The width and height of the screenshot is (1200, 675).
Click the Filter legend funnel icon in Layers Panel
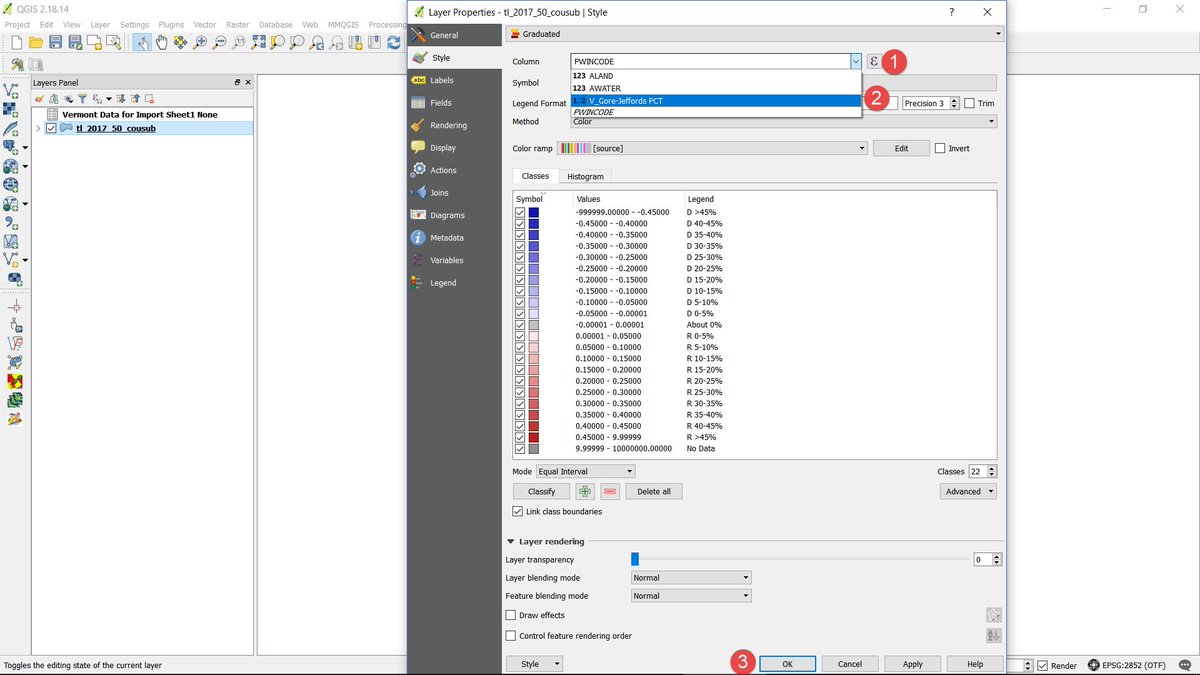[83, 98]
